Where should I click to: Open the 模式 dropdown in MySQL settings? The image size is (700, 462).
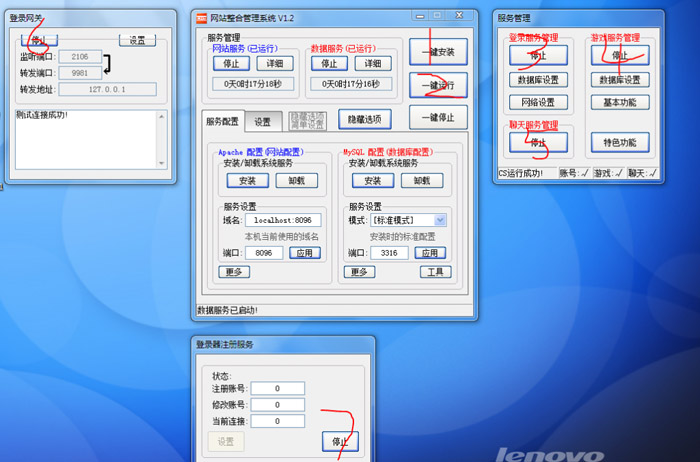(440, 220)
